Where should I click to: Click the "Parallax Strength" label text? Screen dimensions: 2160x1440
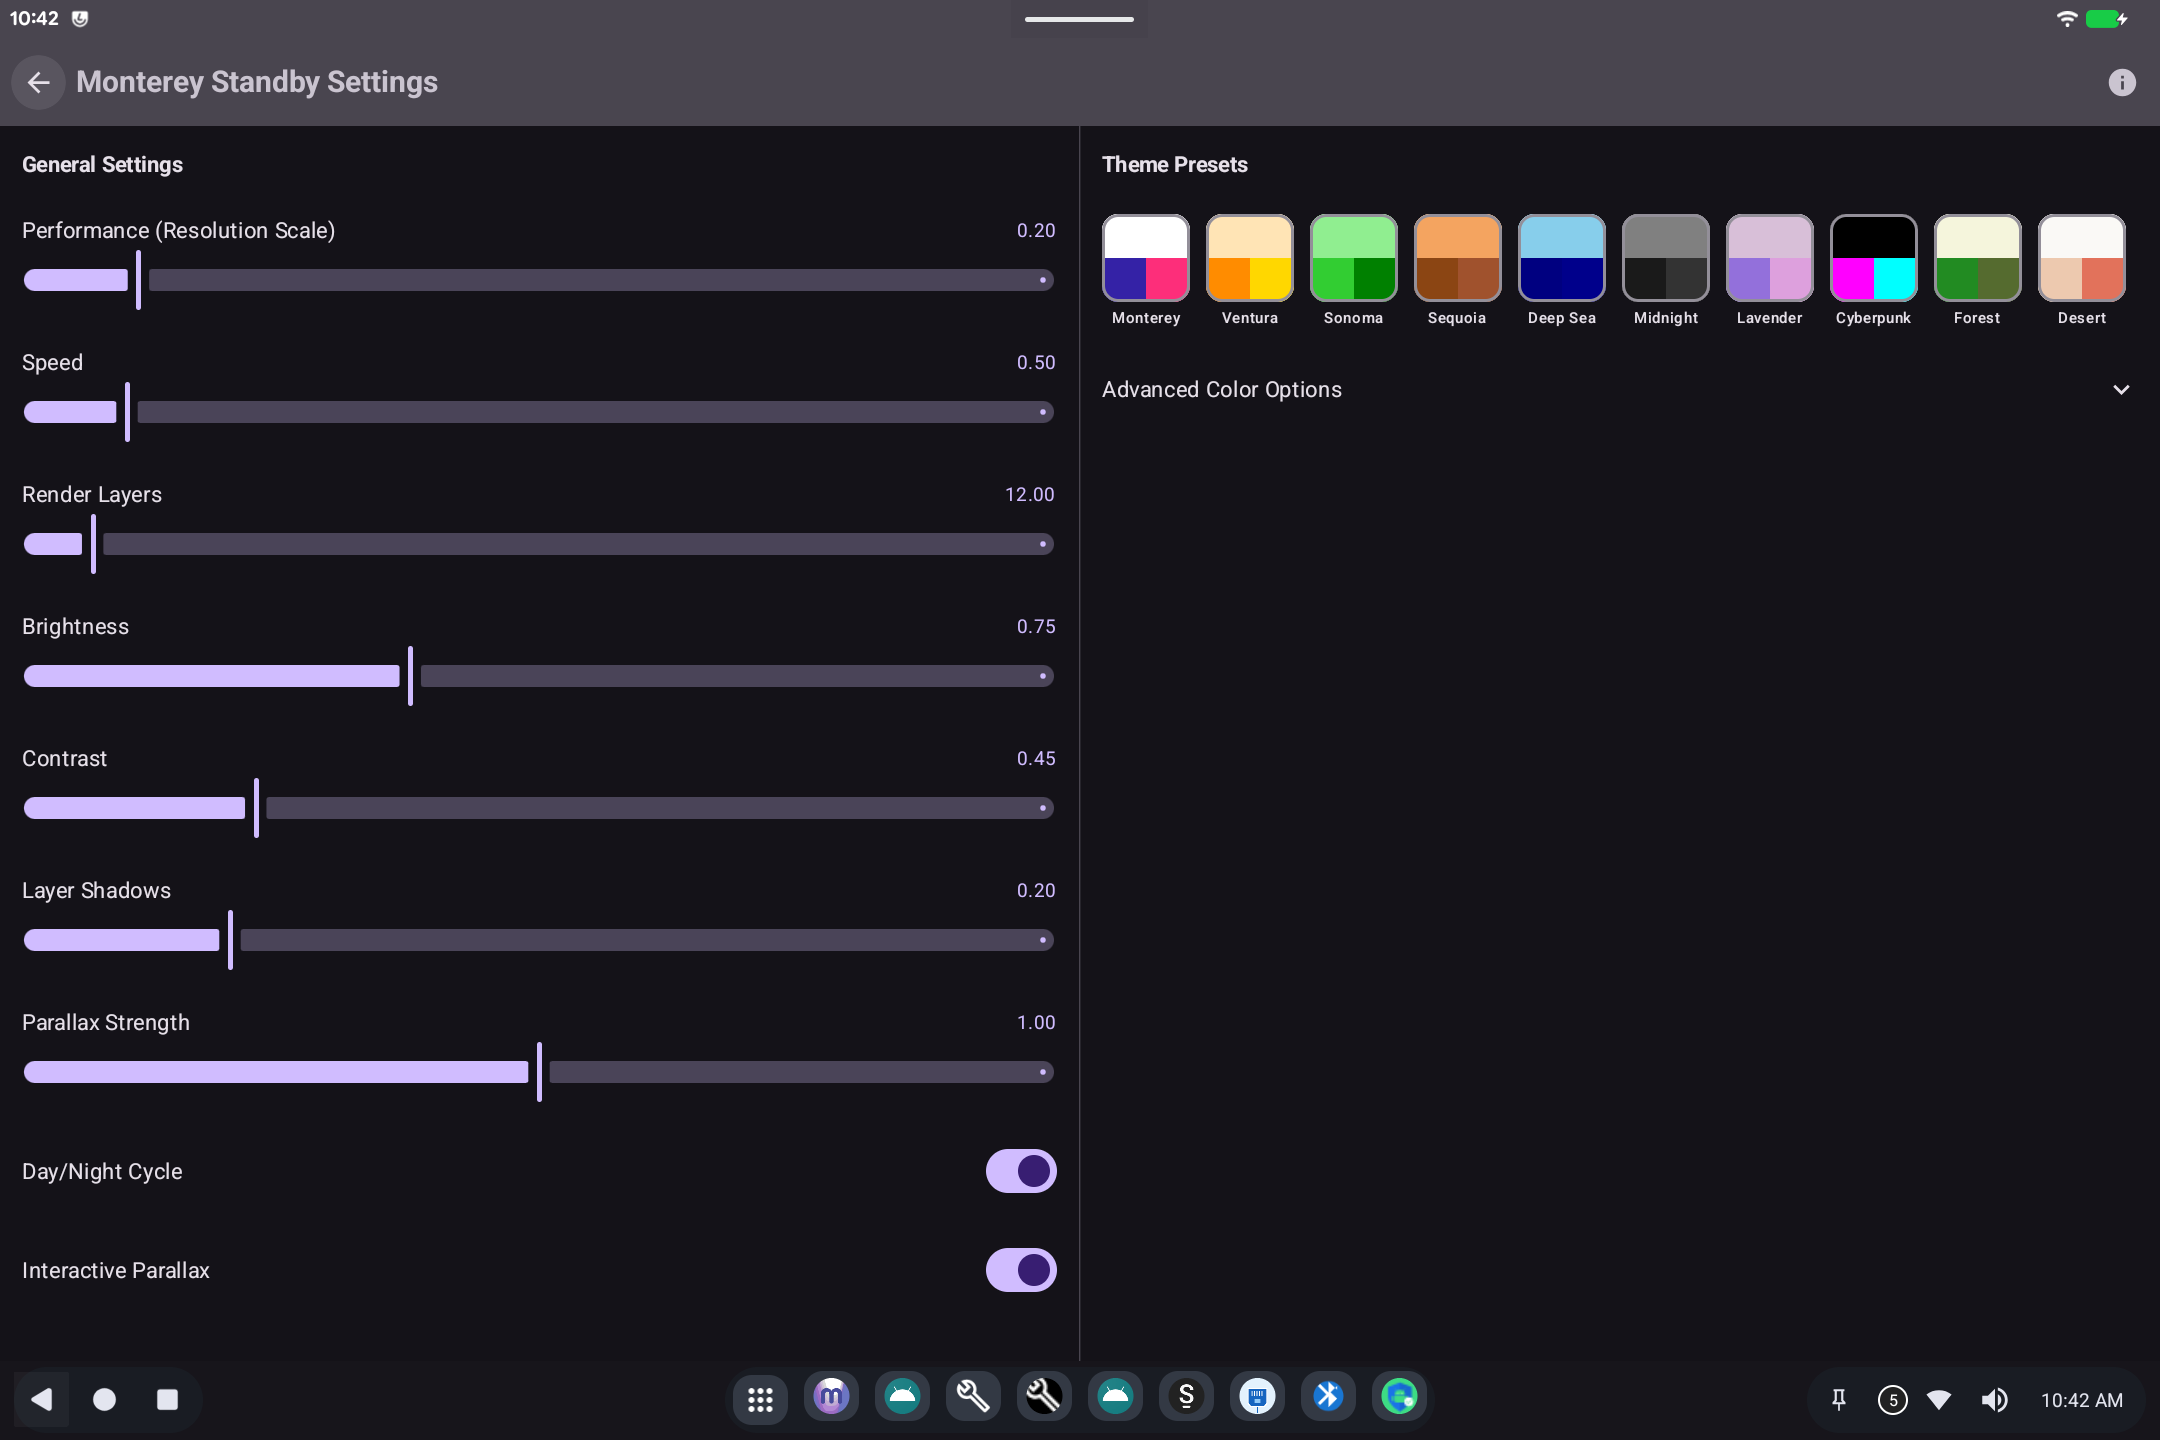coord(106,1023)
